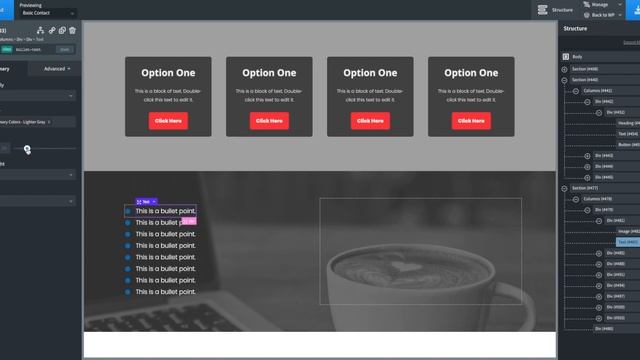Expand Div (#494) in Structure tree
The width and height of the screenshot is (640, 360).
(x=599, y=286)
